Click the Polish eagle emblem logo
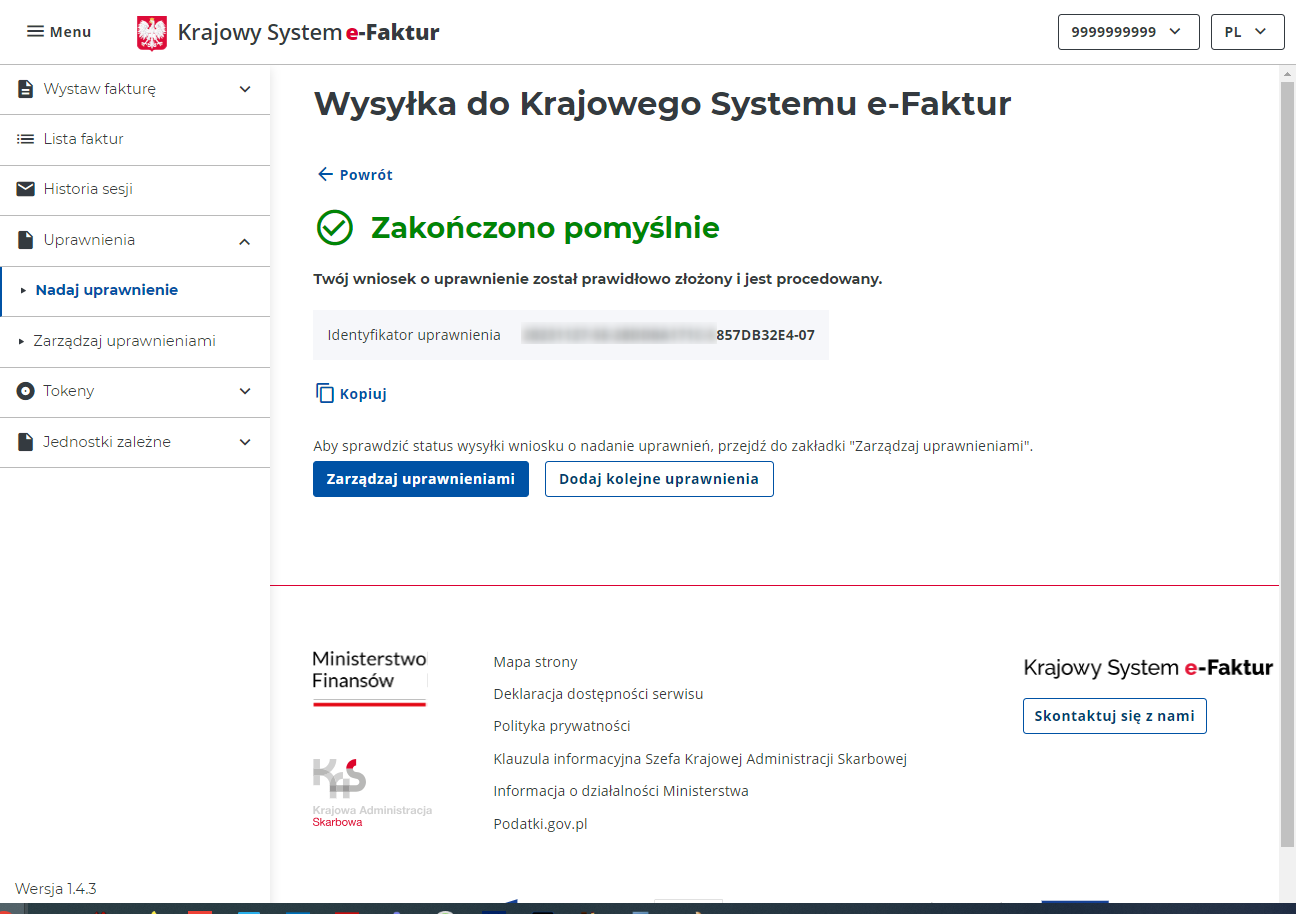Screen dimensions: 1296x914 click(x=152, y=33)
